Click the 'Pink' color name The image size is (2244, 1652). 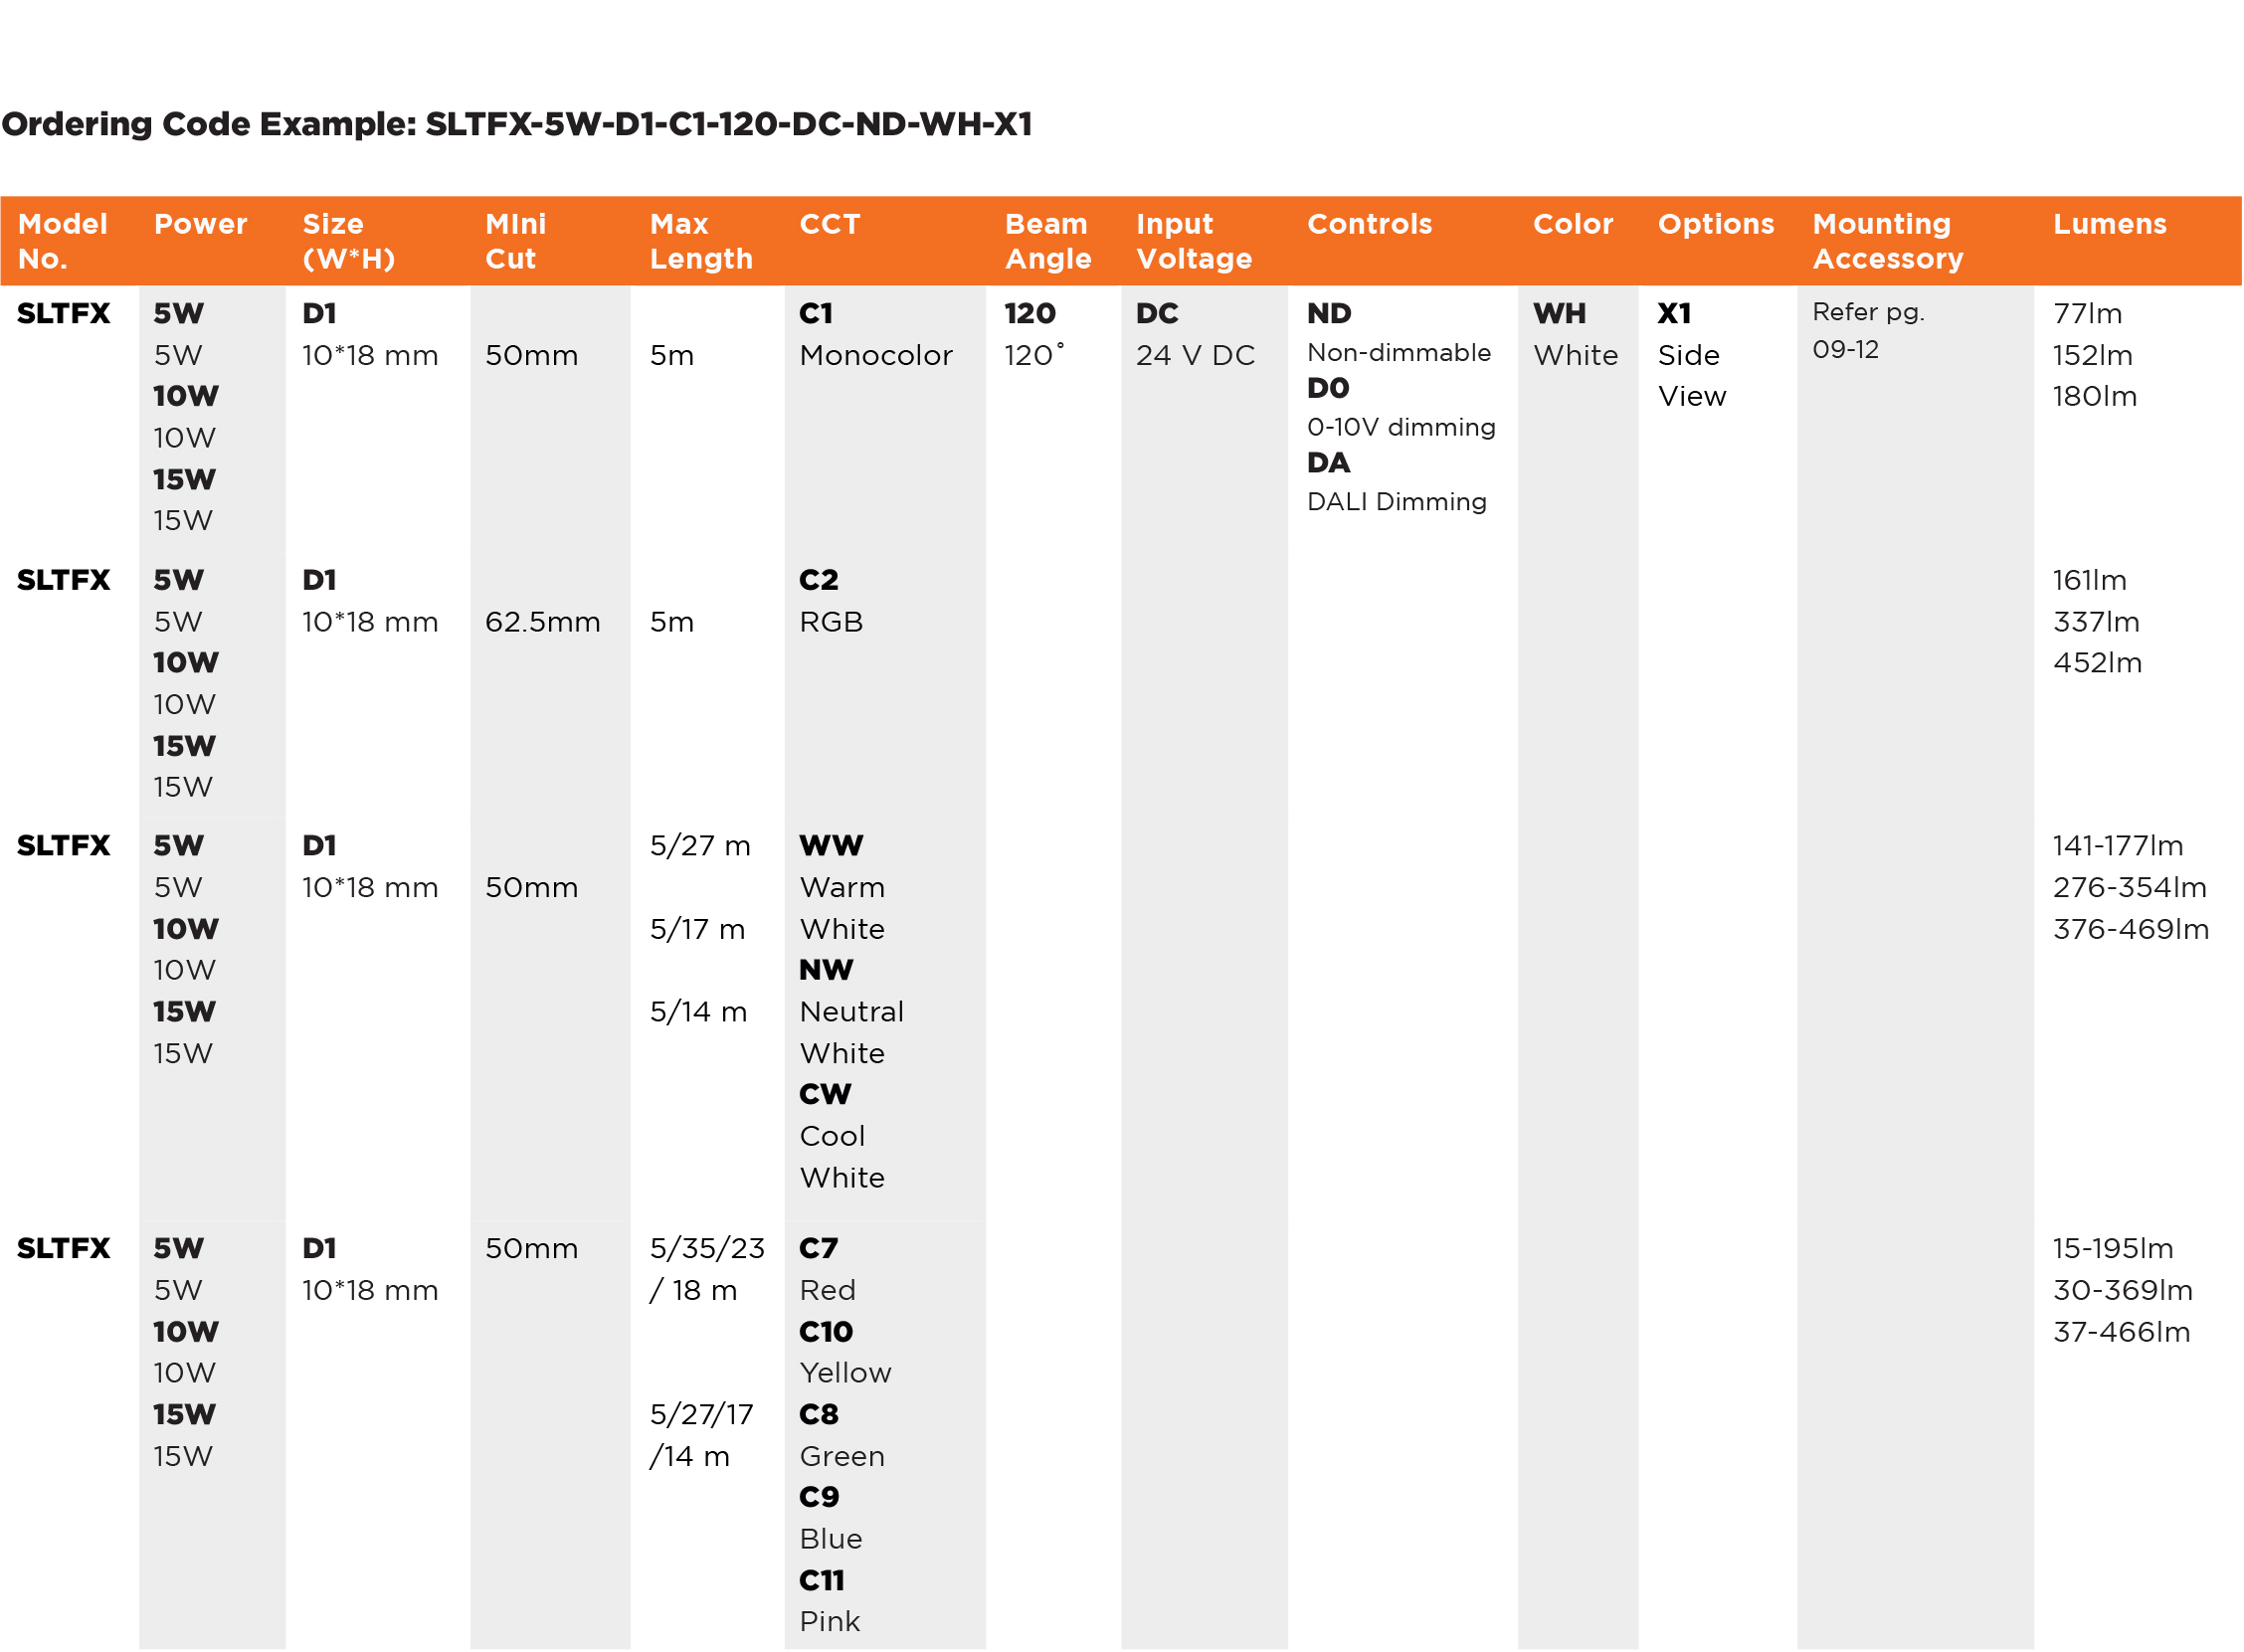[829, 1623]
